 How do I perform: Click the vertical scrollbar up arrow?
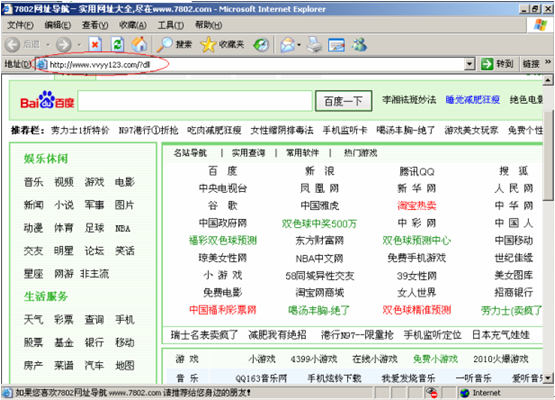point(548,80)
